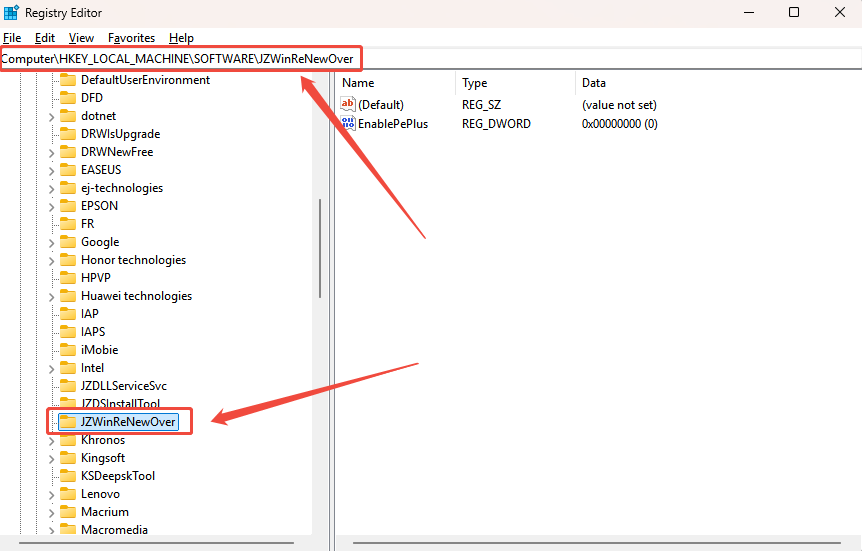Select the (Default) string value icon
Image resolution: width=862 pixels, height=551 pixels.
click(348, 104)
